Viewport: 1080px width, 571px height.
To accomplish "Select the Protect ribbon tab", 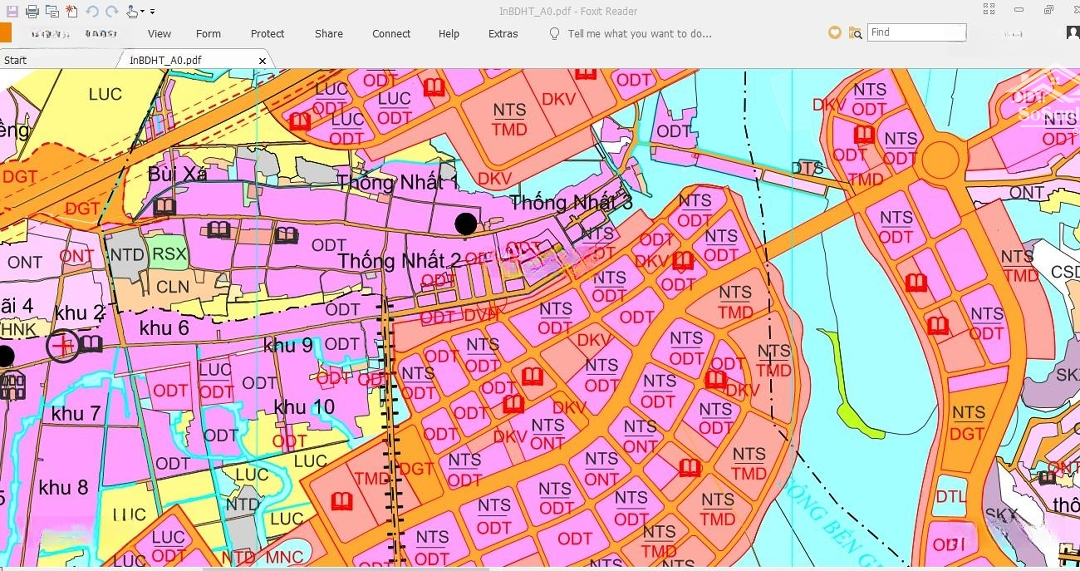I will tap(267, 34).
